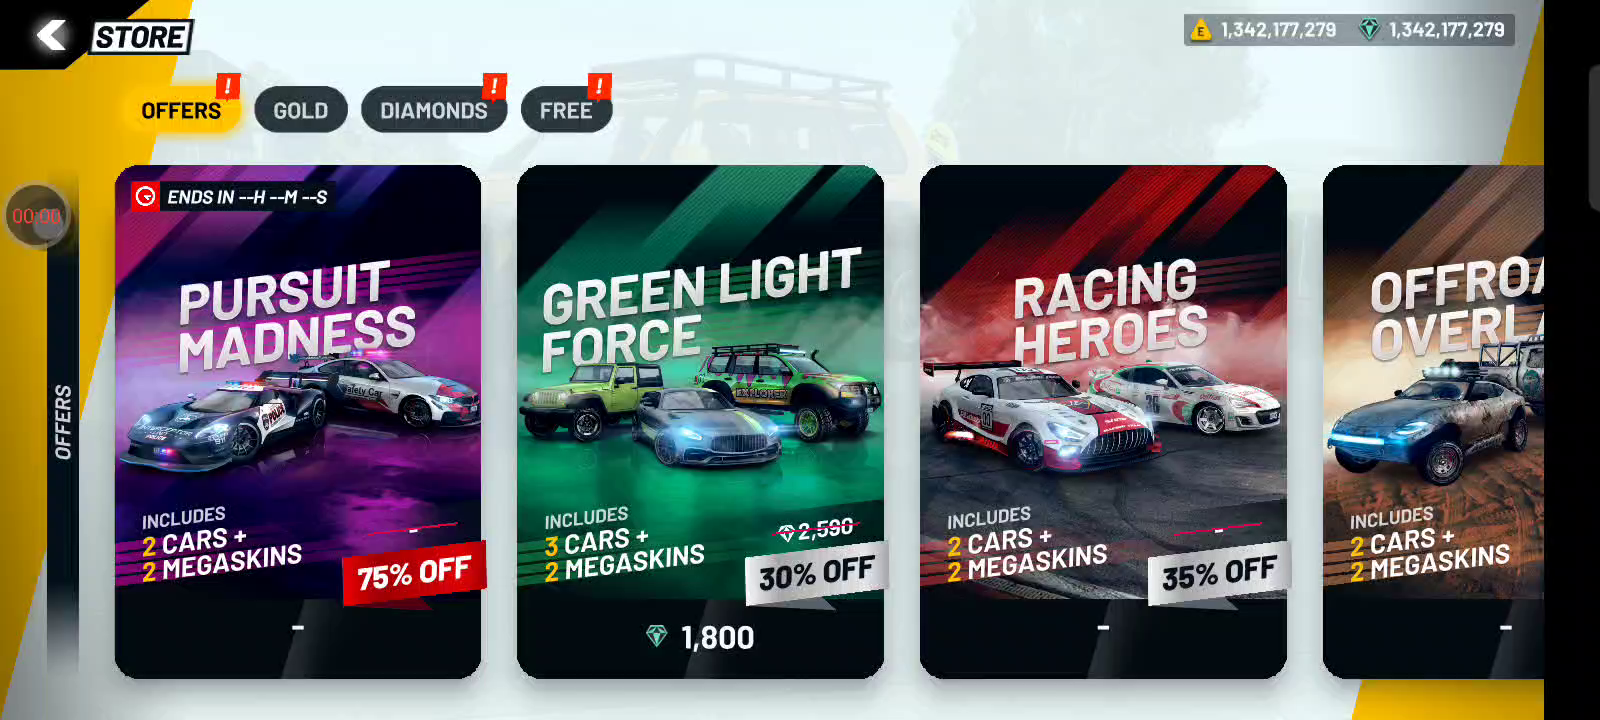Tap the back arrow icon
The height and width of the screenshot is (720, 1600).
coord(51,35)
